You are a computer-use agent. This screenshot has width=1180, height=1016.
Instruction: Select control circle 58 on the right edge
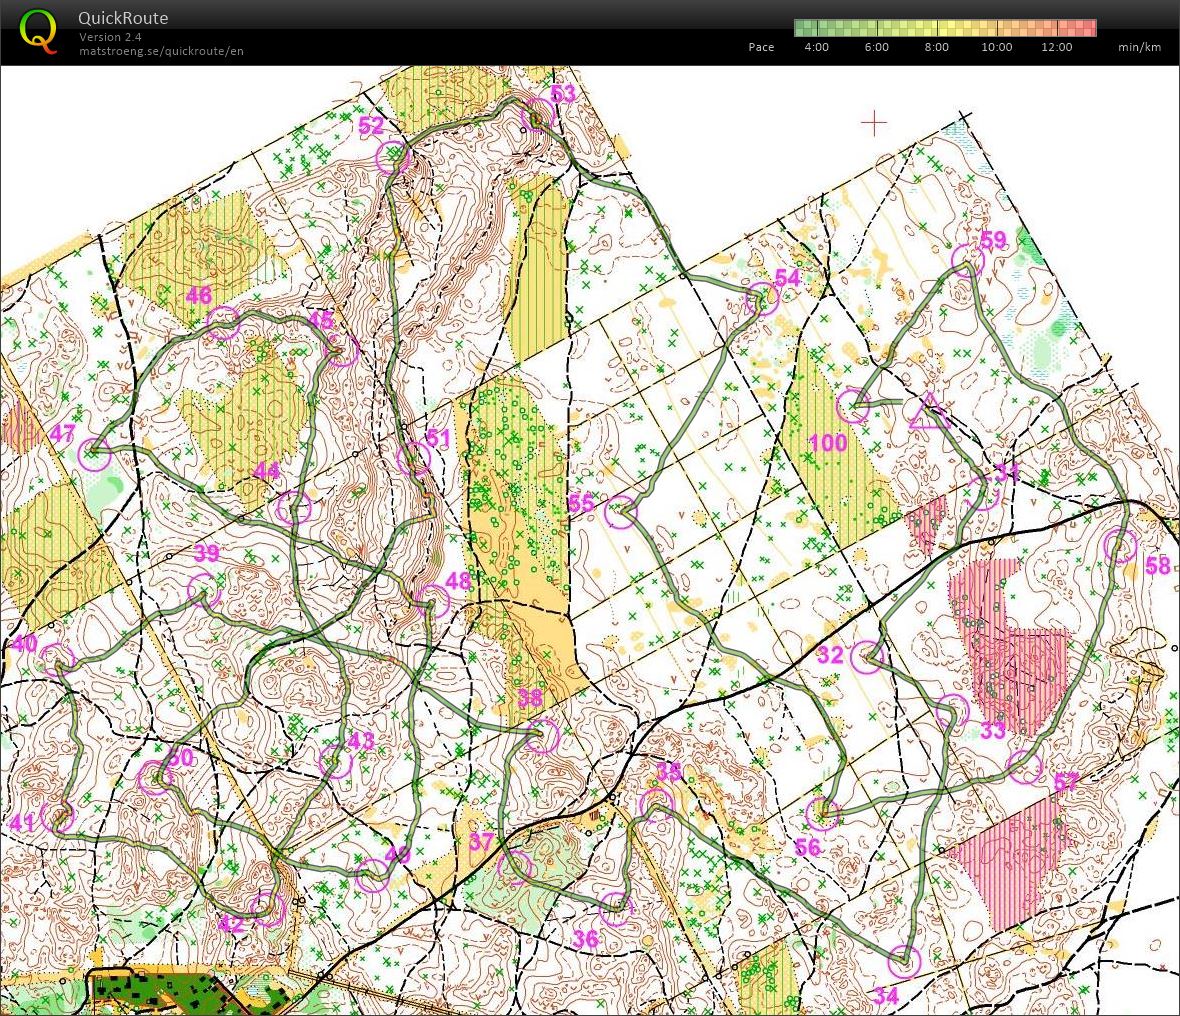(1121, 547)
